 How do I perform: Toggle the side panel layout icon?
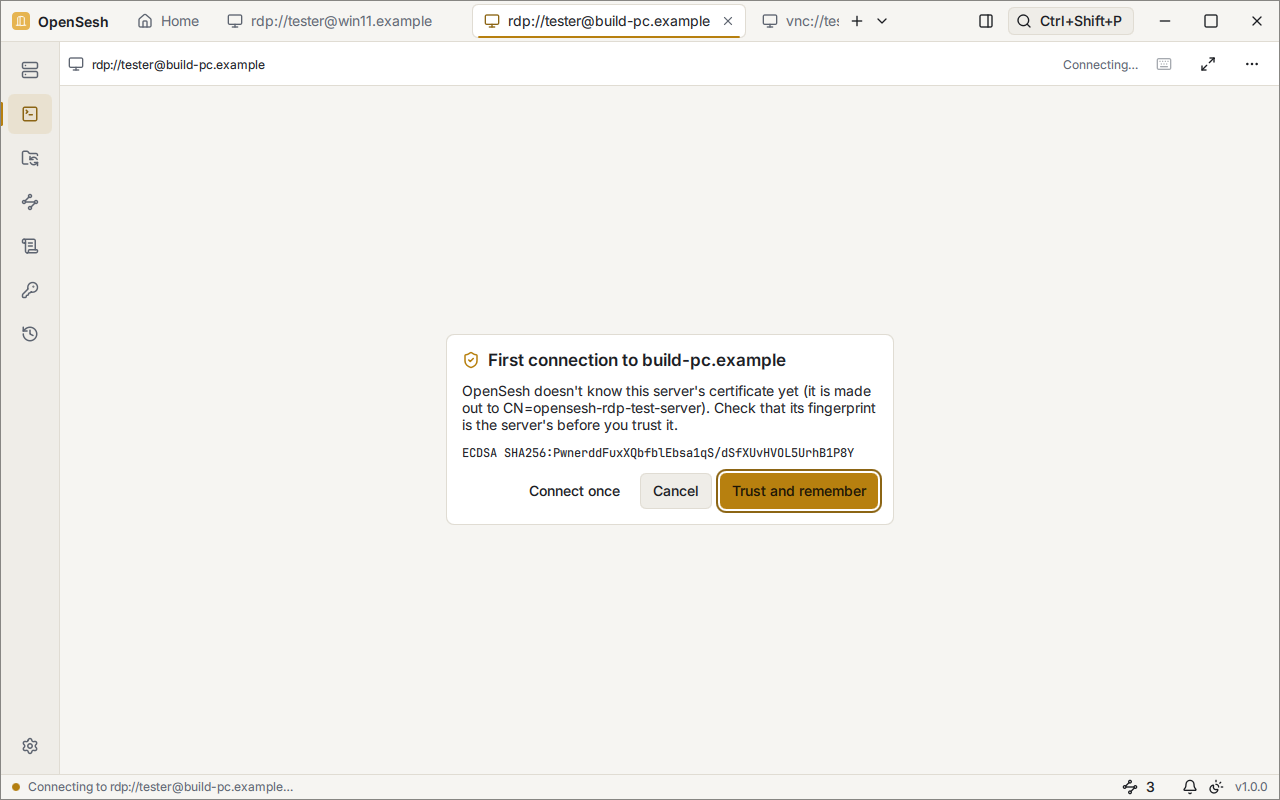tap(986, 21)
